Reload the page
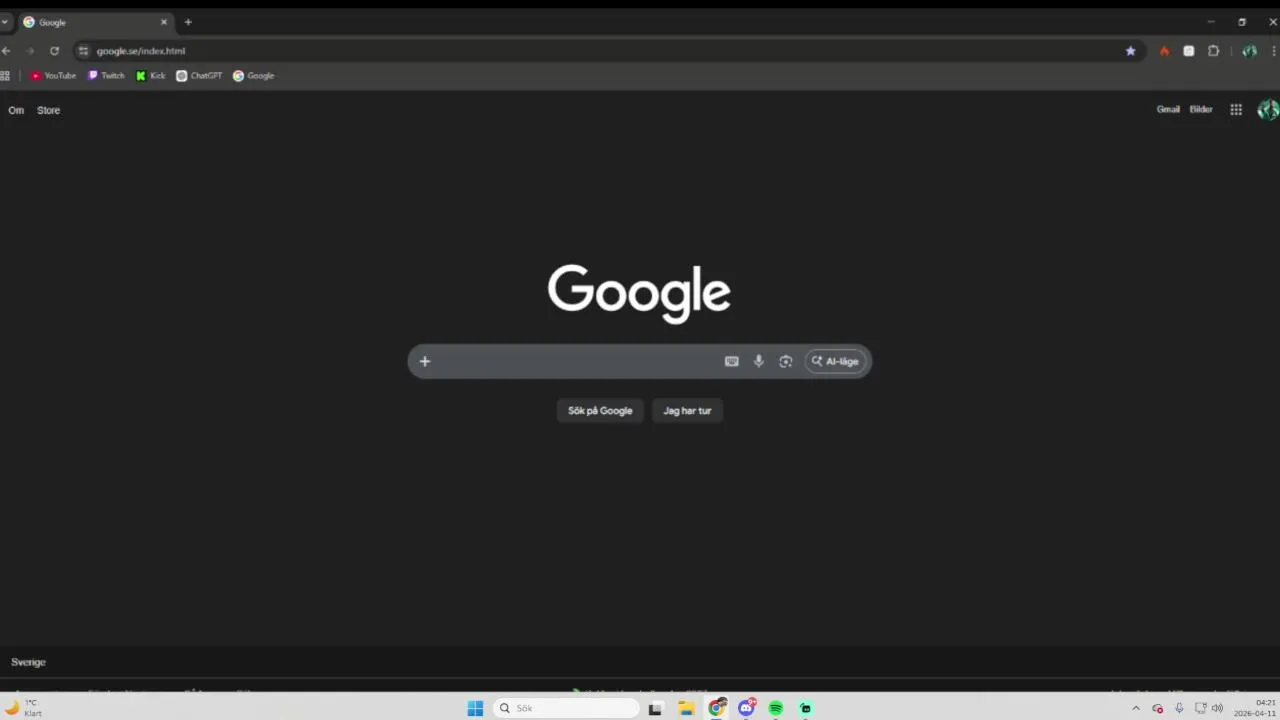 pos(54,51)
